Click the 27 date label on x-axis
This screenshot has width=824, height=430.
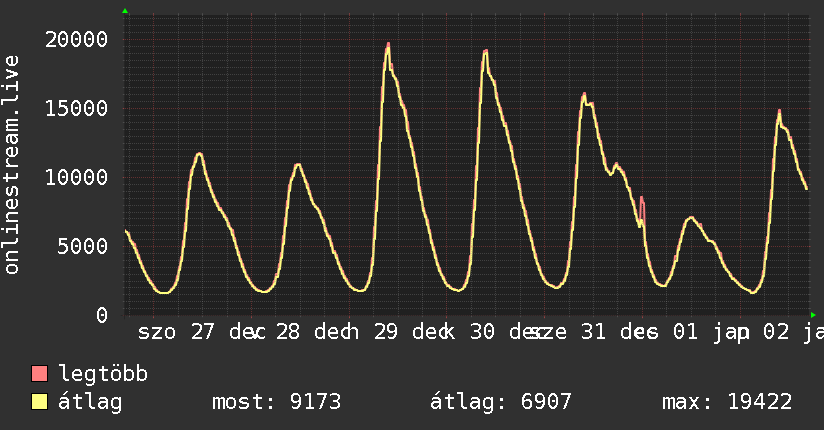202,332
